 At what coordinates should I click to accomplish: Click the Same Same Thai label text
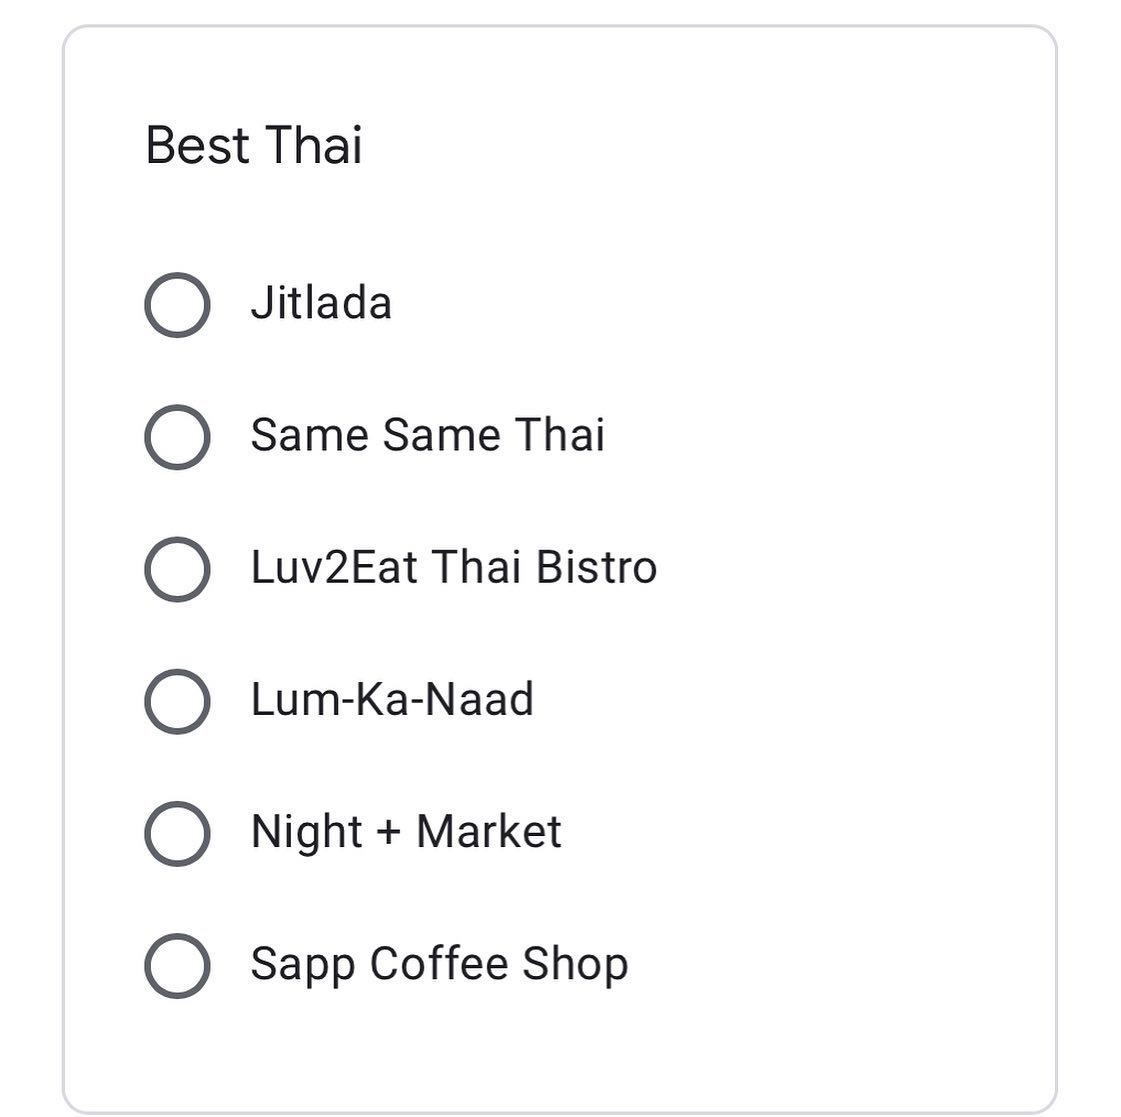(x=427, y=436)
